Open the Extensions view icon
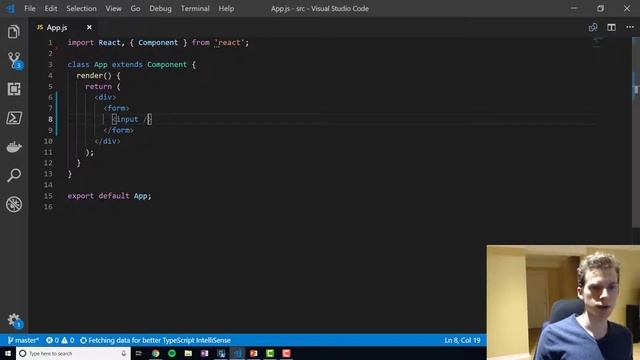 [x=14, y=89]
